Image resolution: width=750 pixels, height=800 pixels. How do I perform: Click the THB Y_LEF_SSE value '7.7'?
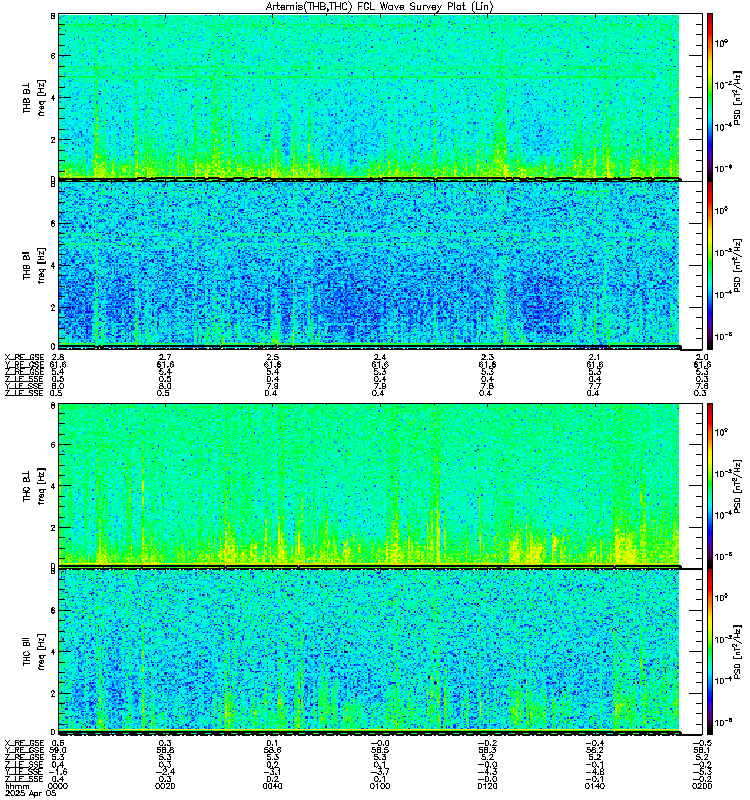[x=594, y=386]
